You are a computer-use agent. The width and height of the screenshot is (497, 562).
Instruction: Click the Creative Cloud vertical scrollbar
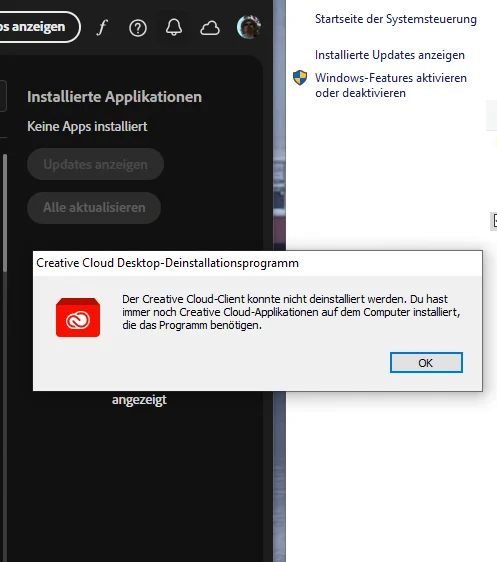[5, 213]
